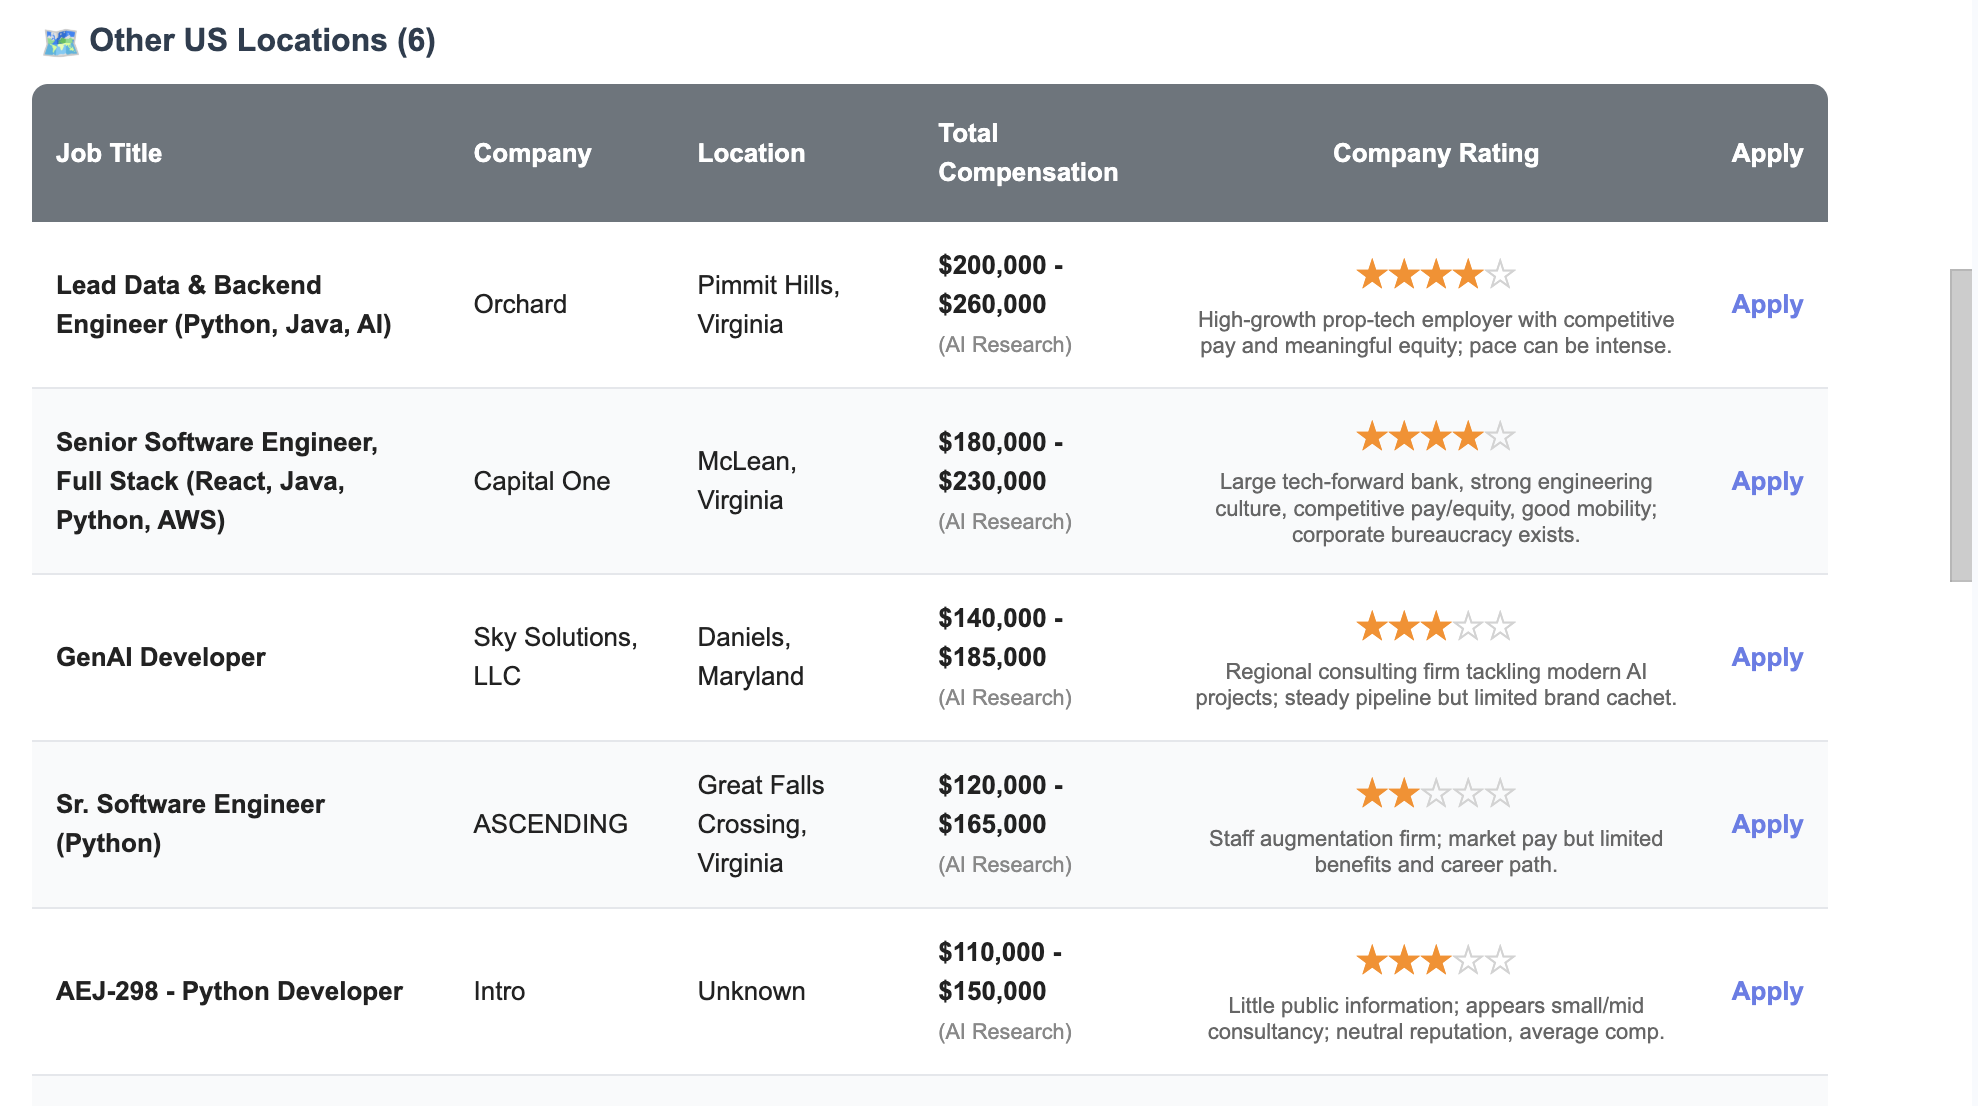Click the vertical scrollbar thumb
The image size is (1978, 1106).
pyautogui.click(x=1960, y=425)
